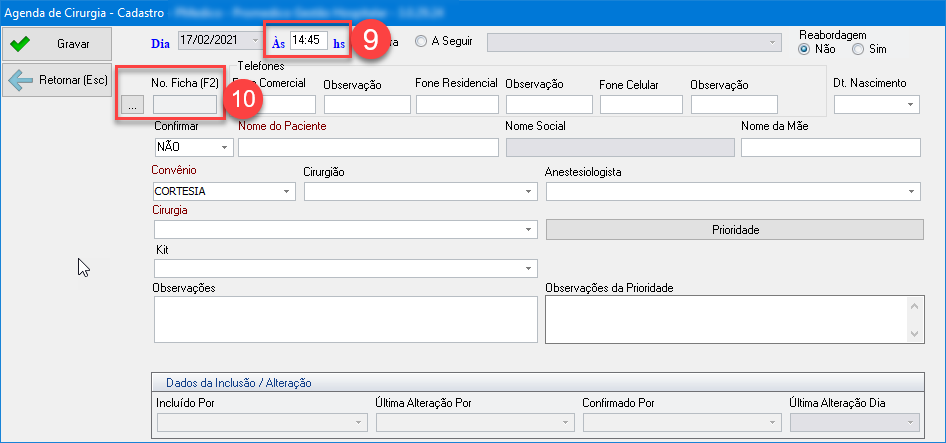Screen dimensions: 946x443
Task: Click the time field showing 14:45
Action: (307, 41)
